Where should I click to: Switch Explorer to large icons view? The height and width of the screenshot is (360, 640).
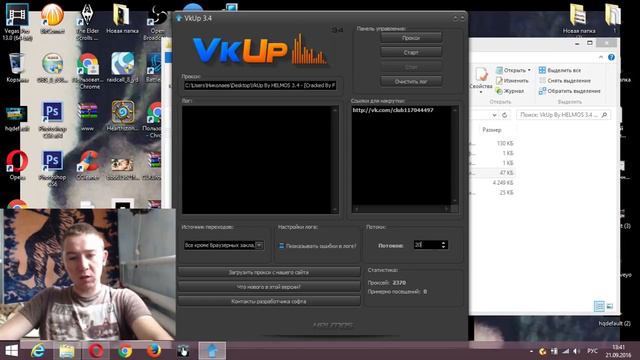point(609,306)
